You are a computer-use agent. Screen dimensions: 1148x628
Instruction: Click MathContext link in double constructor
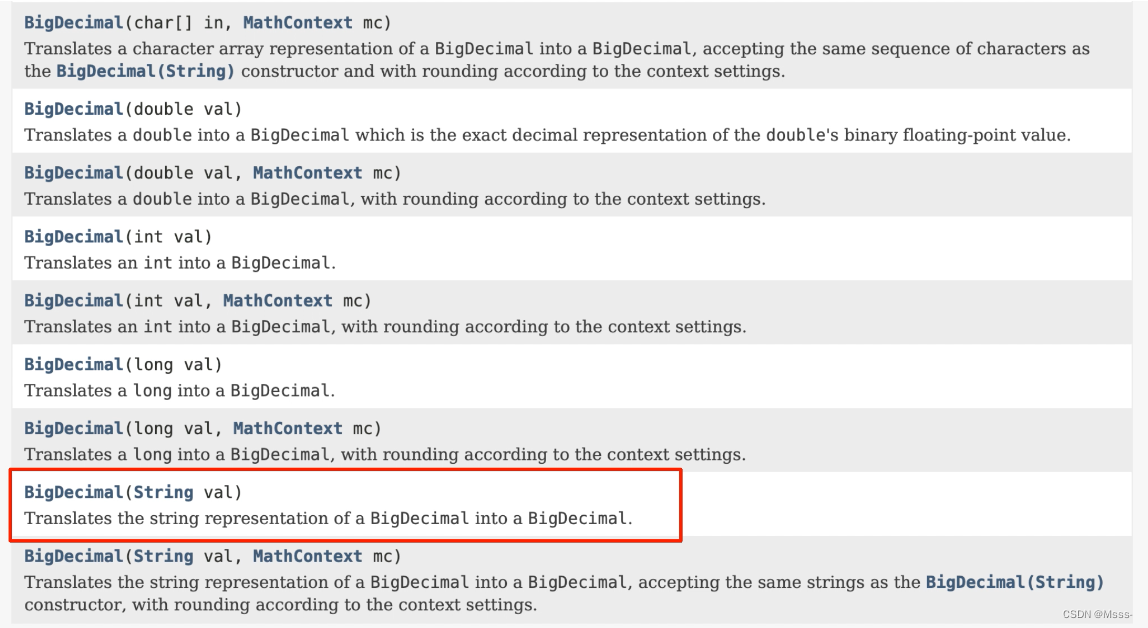[308, 173]
